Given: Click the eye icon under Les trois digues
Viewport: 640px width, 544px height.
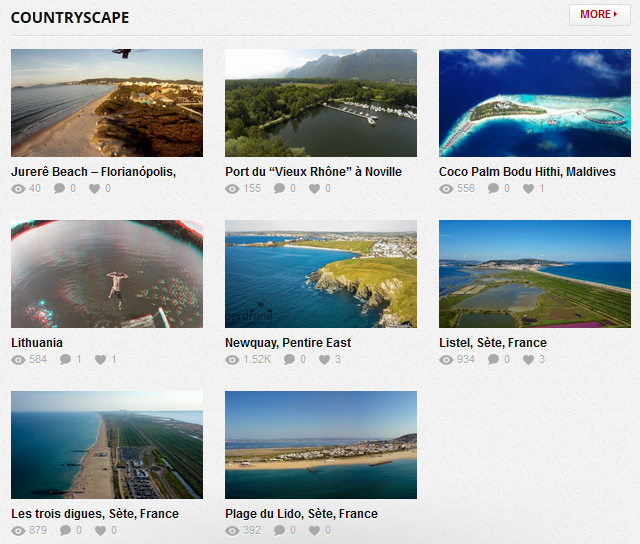Looking at the screenshot, I should 18,531.
